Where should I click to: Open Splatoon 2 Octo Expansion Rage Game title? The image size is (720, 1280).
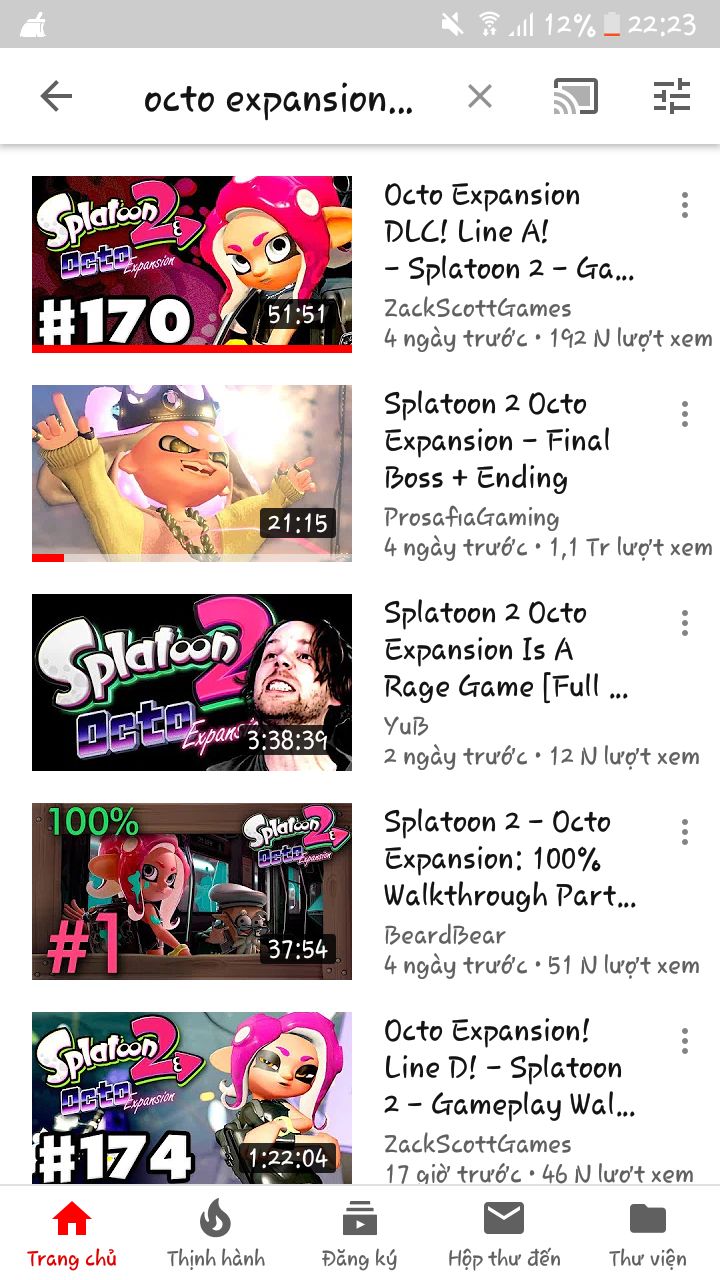click(507, 650)
